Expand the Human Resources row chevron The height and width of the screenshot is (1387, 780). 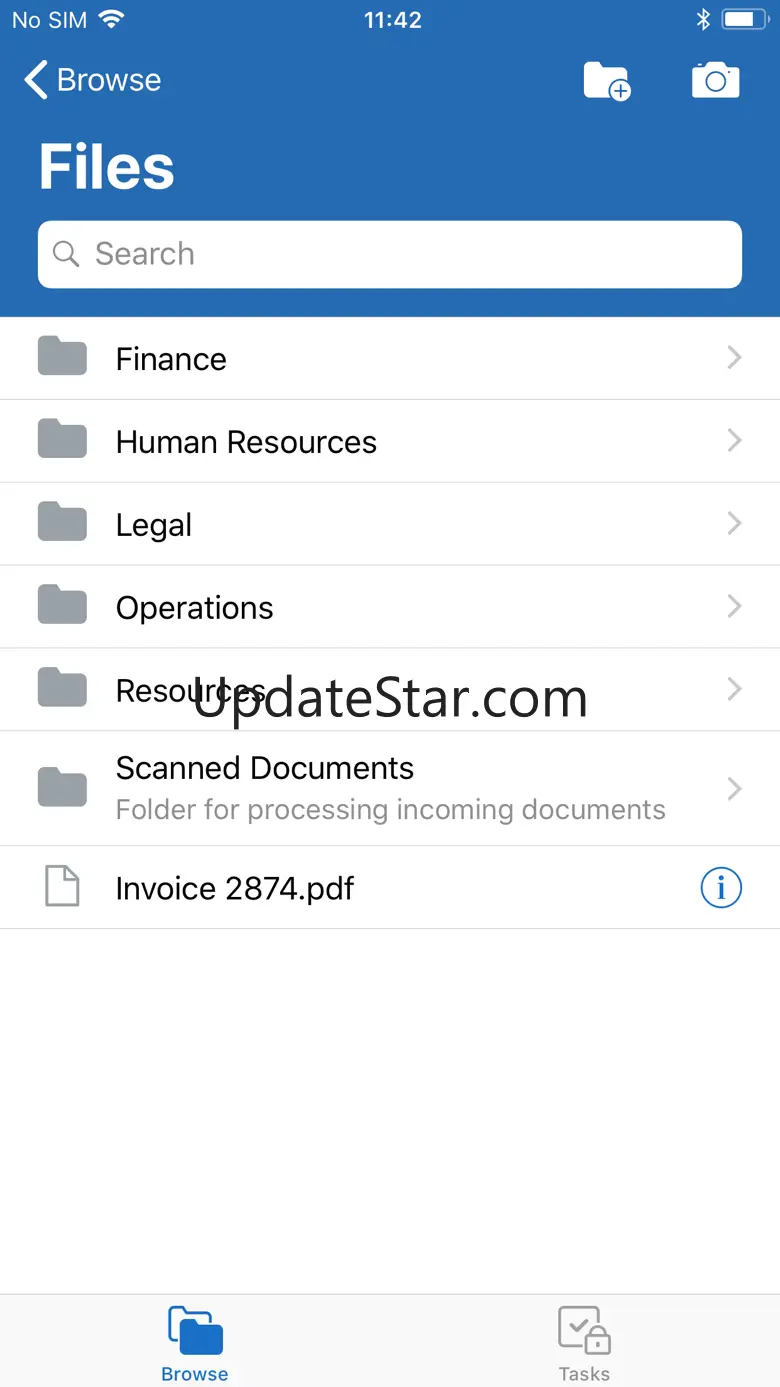[735, 440]
